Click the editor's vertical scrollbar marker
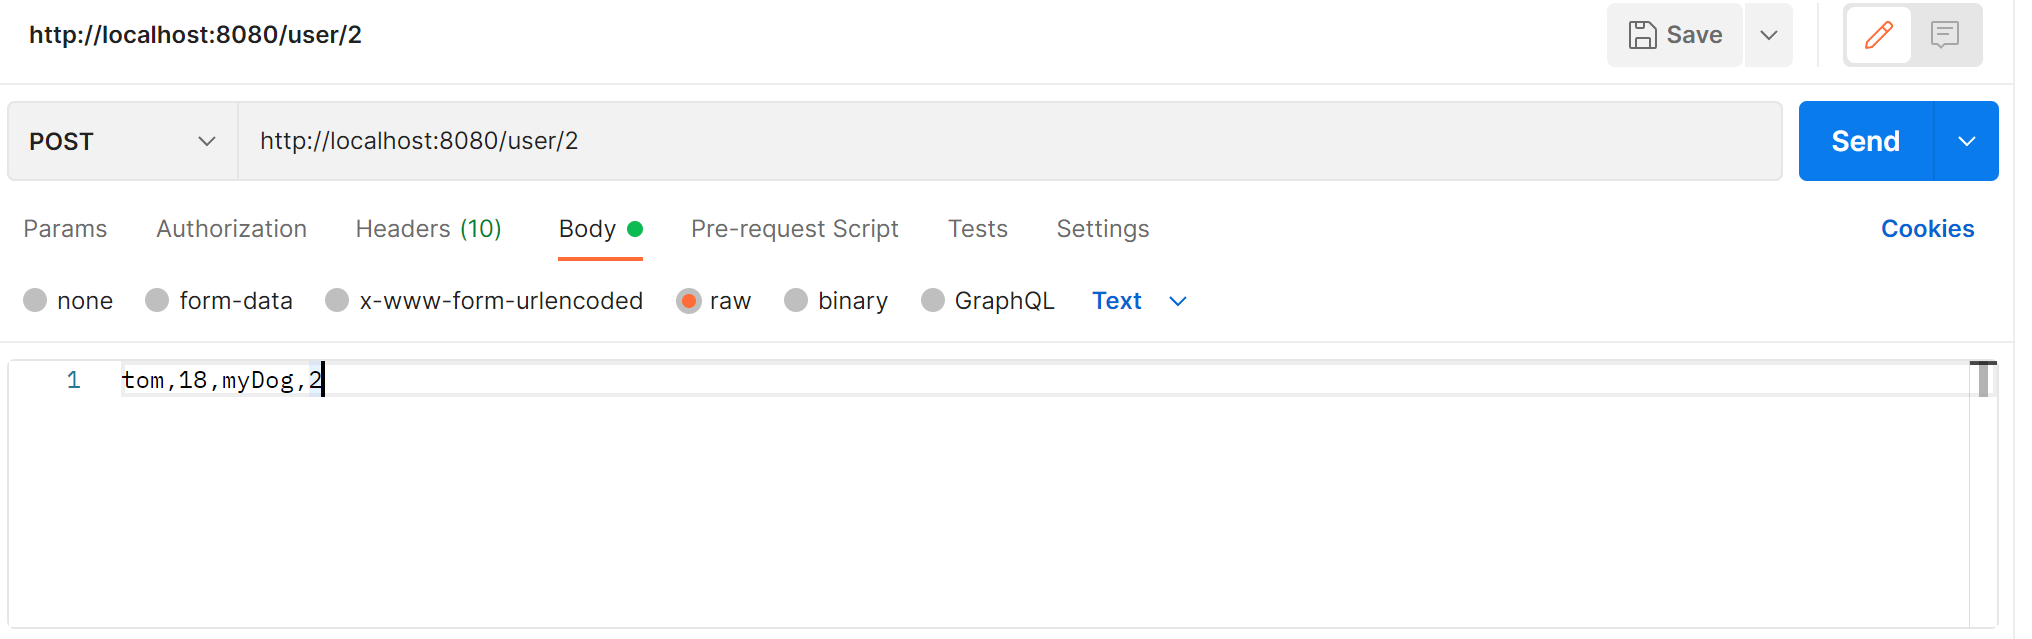 pos(1983,379)
